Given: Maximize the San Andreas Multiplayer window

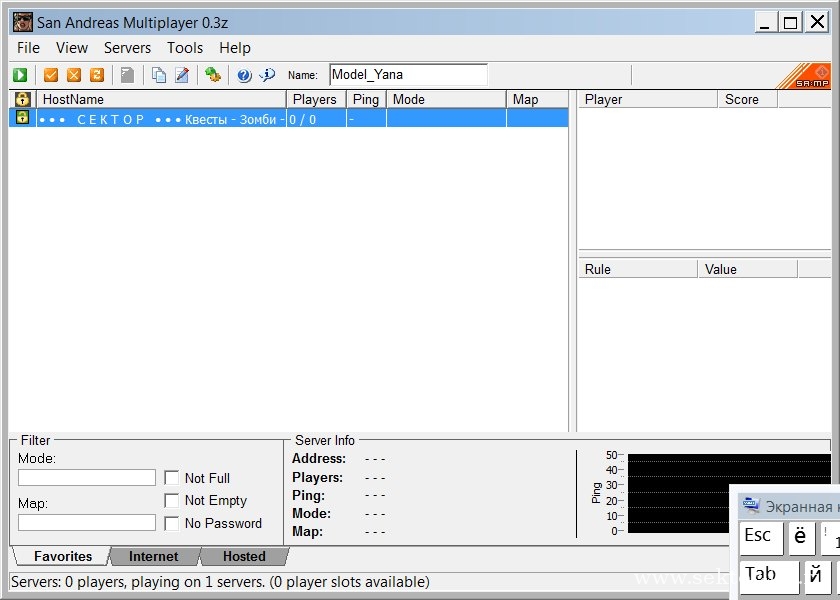Looking at the screenshot, I should point(791,22).
